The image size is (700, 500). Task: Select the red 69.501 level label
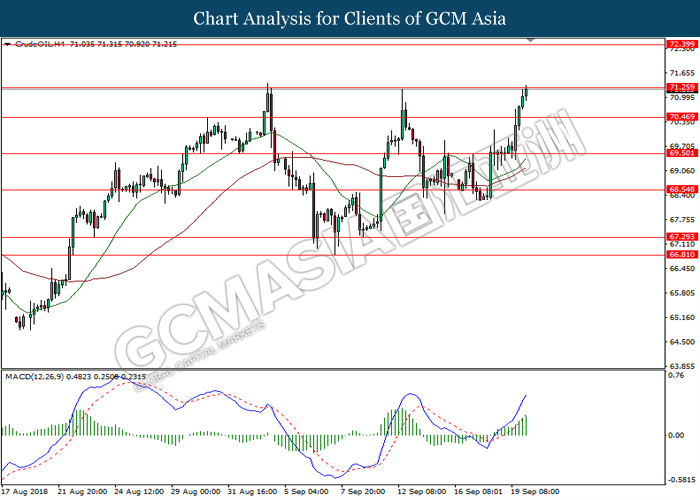683,153
